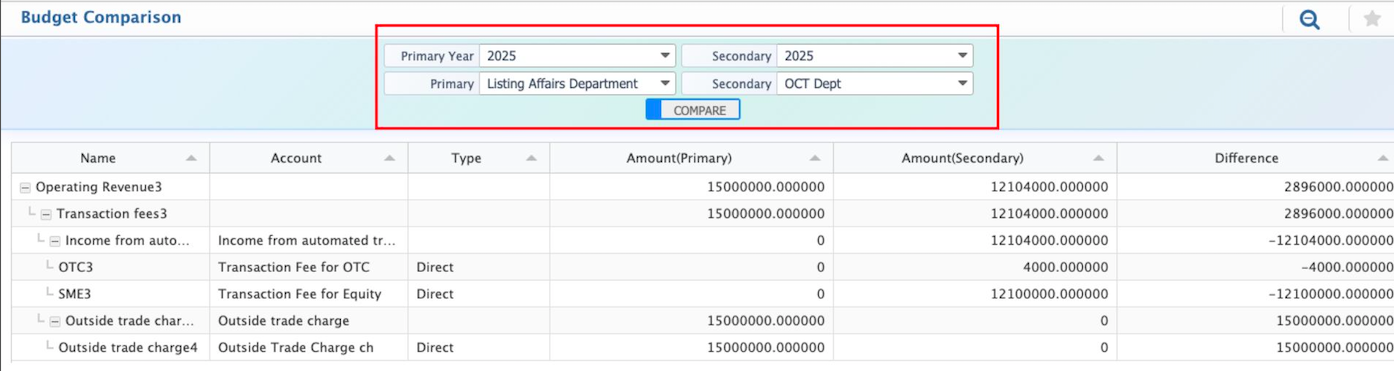Click sort arrow icon in Type header
This screenshot has height=371, width=1394.
point(531,159)
